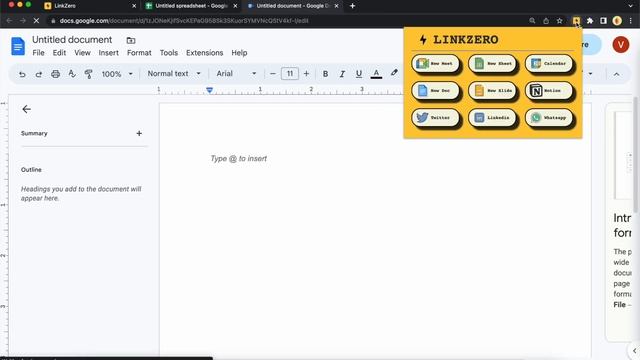
Task: Open the Normal text style dropdown
Action: pyautogui.click(x=174, y=74)
